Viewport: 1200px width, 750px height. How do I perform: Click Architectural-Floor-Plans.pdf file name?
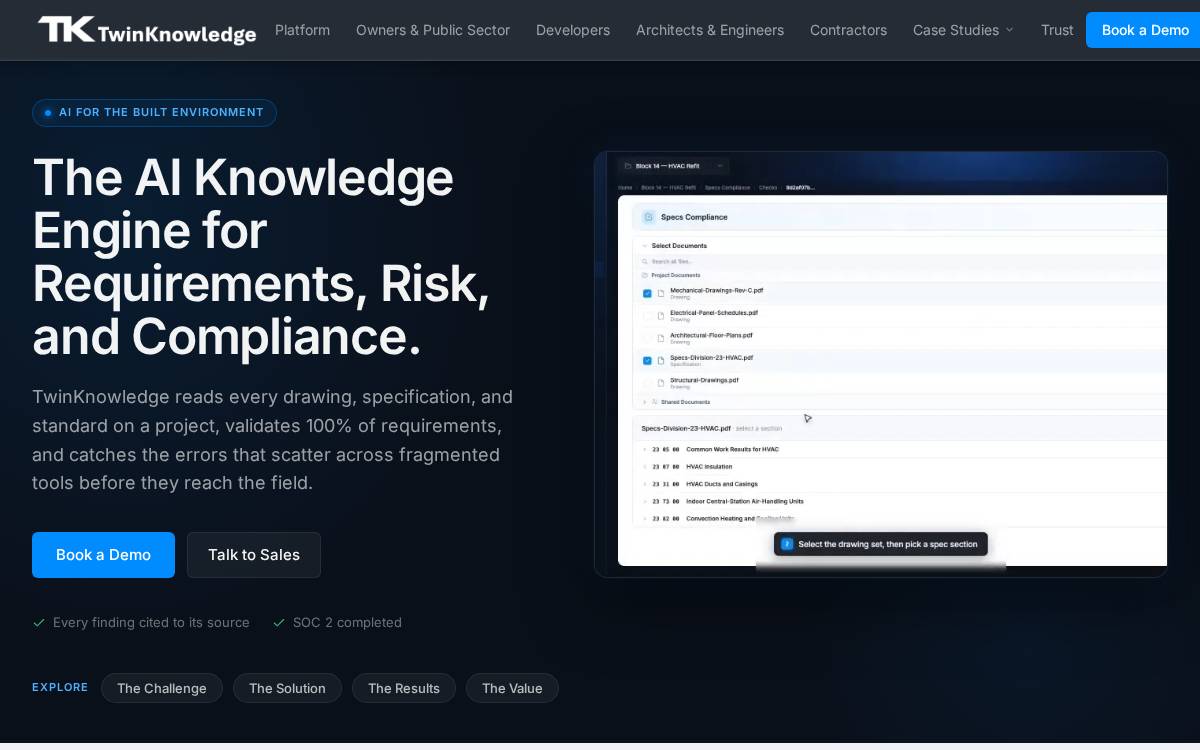[711, 335]
